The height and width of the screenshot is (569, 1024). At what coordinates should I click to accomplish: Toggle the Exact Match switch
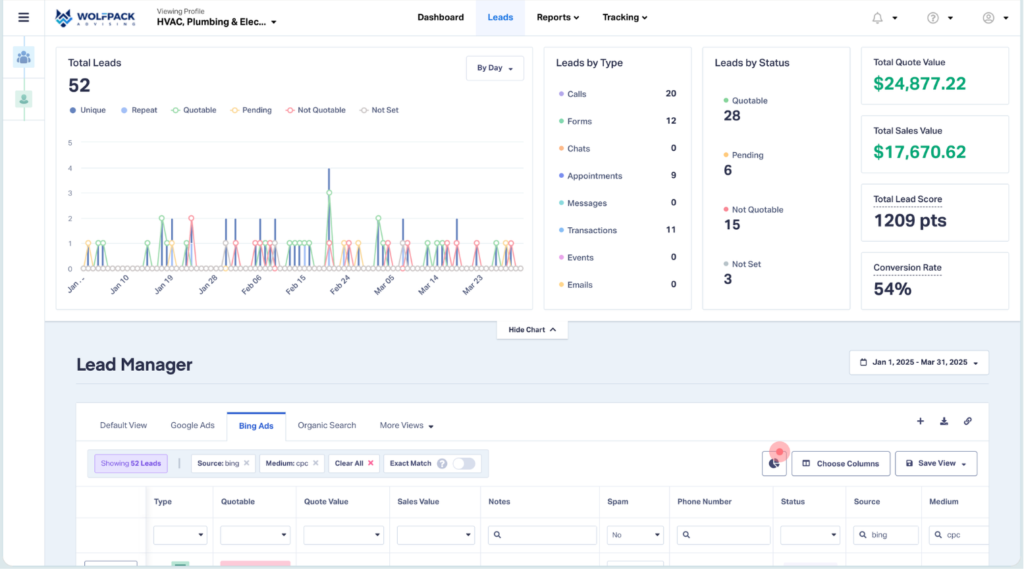click(464, 463)
